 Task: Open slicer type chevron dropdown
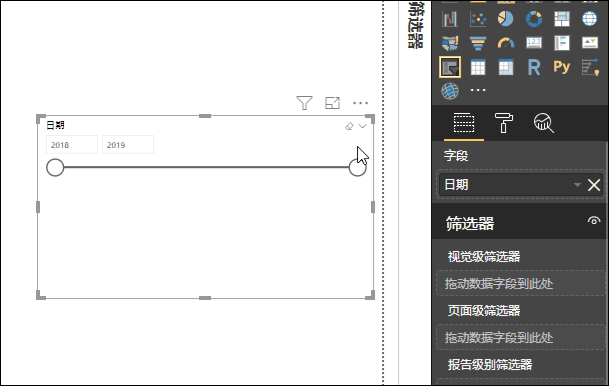point(362,126)
